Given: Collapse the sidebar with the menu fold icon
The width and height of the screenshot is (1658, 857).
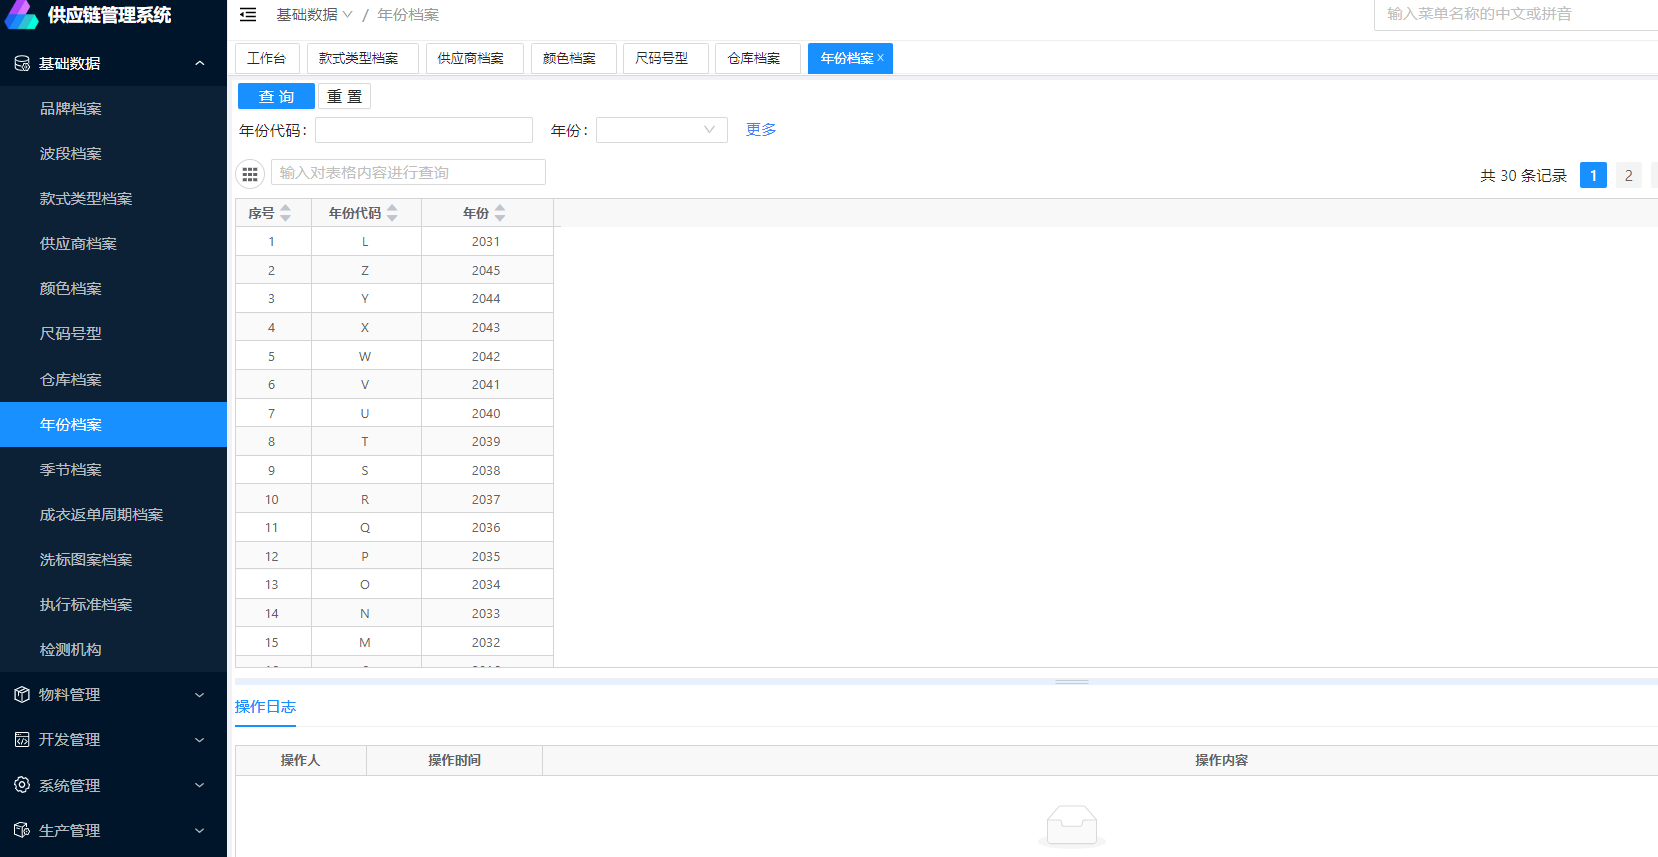Looking at the screenshot, I should pyautogui.click(x=248, y=15).
